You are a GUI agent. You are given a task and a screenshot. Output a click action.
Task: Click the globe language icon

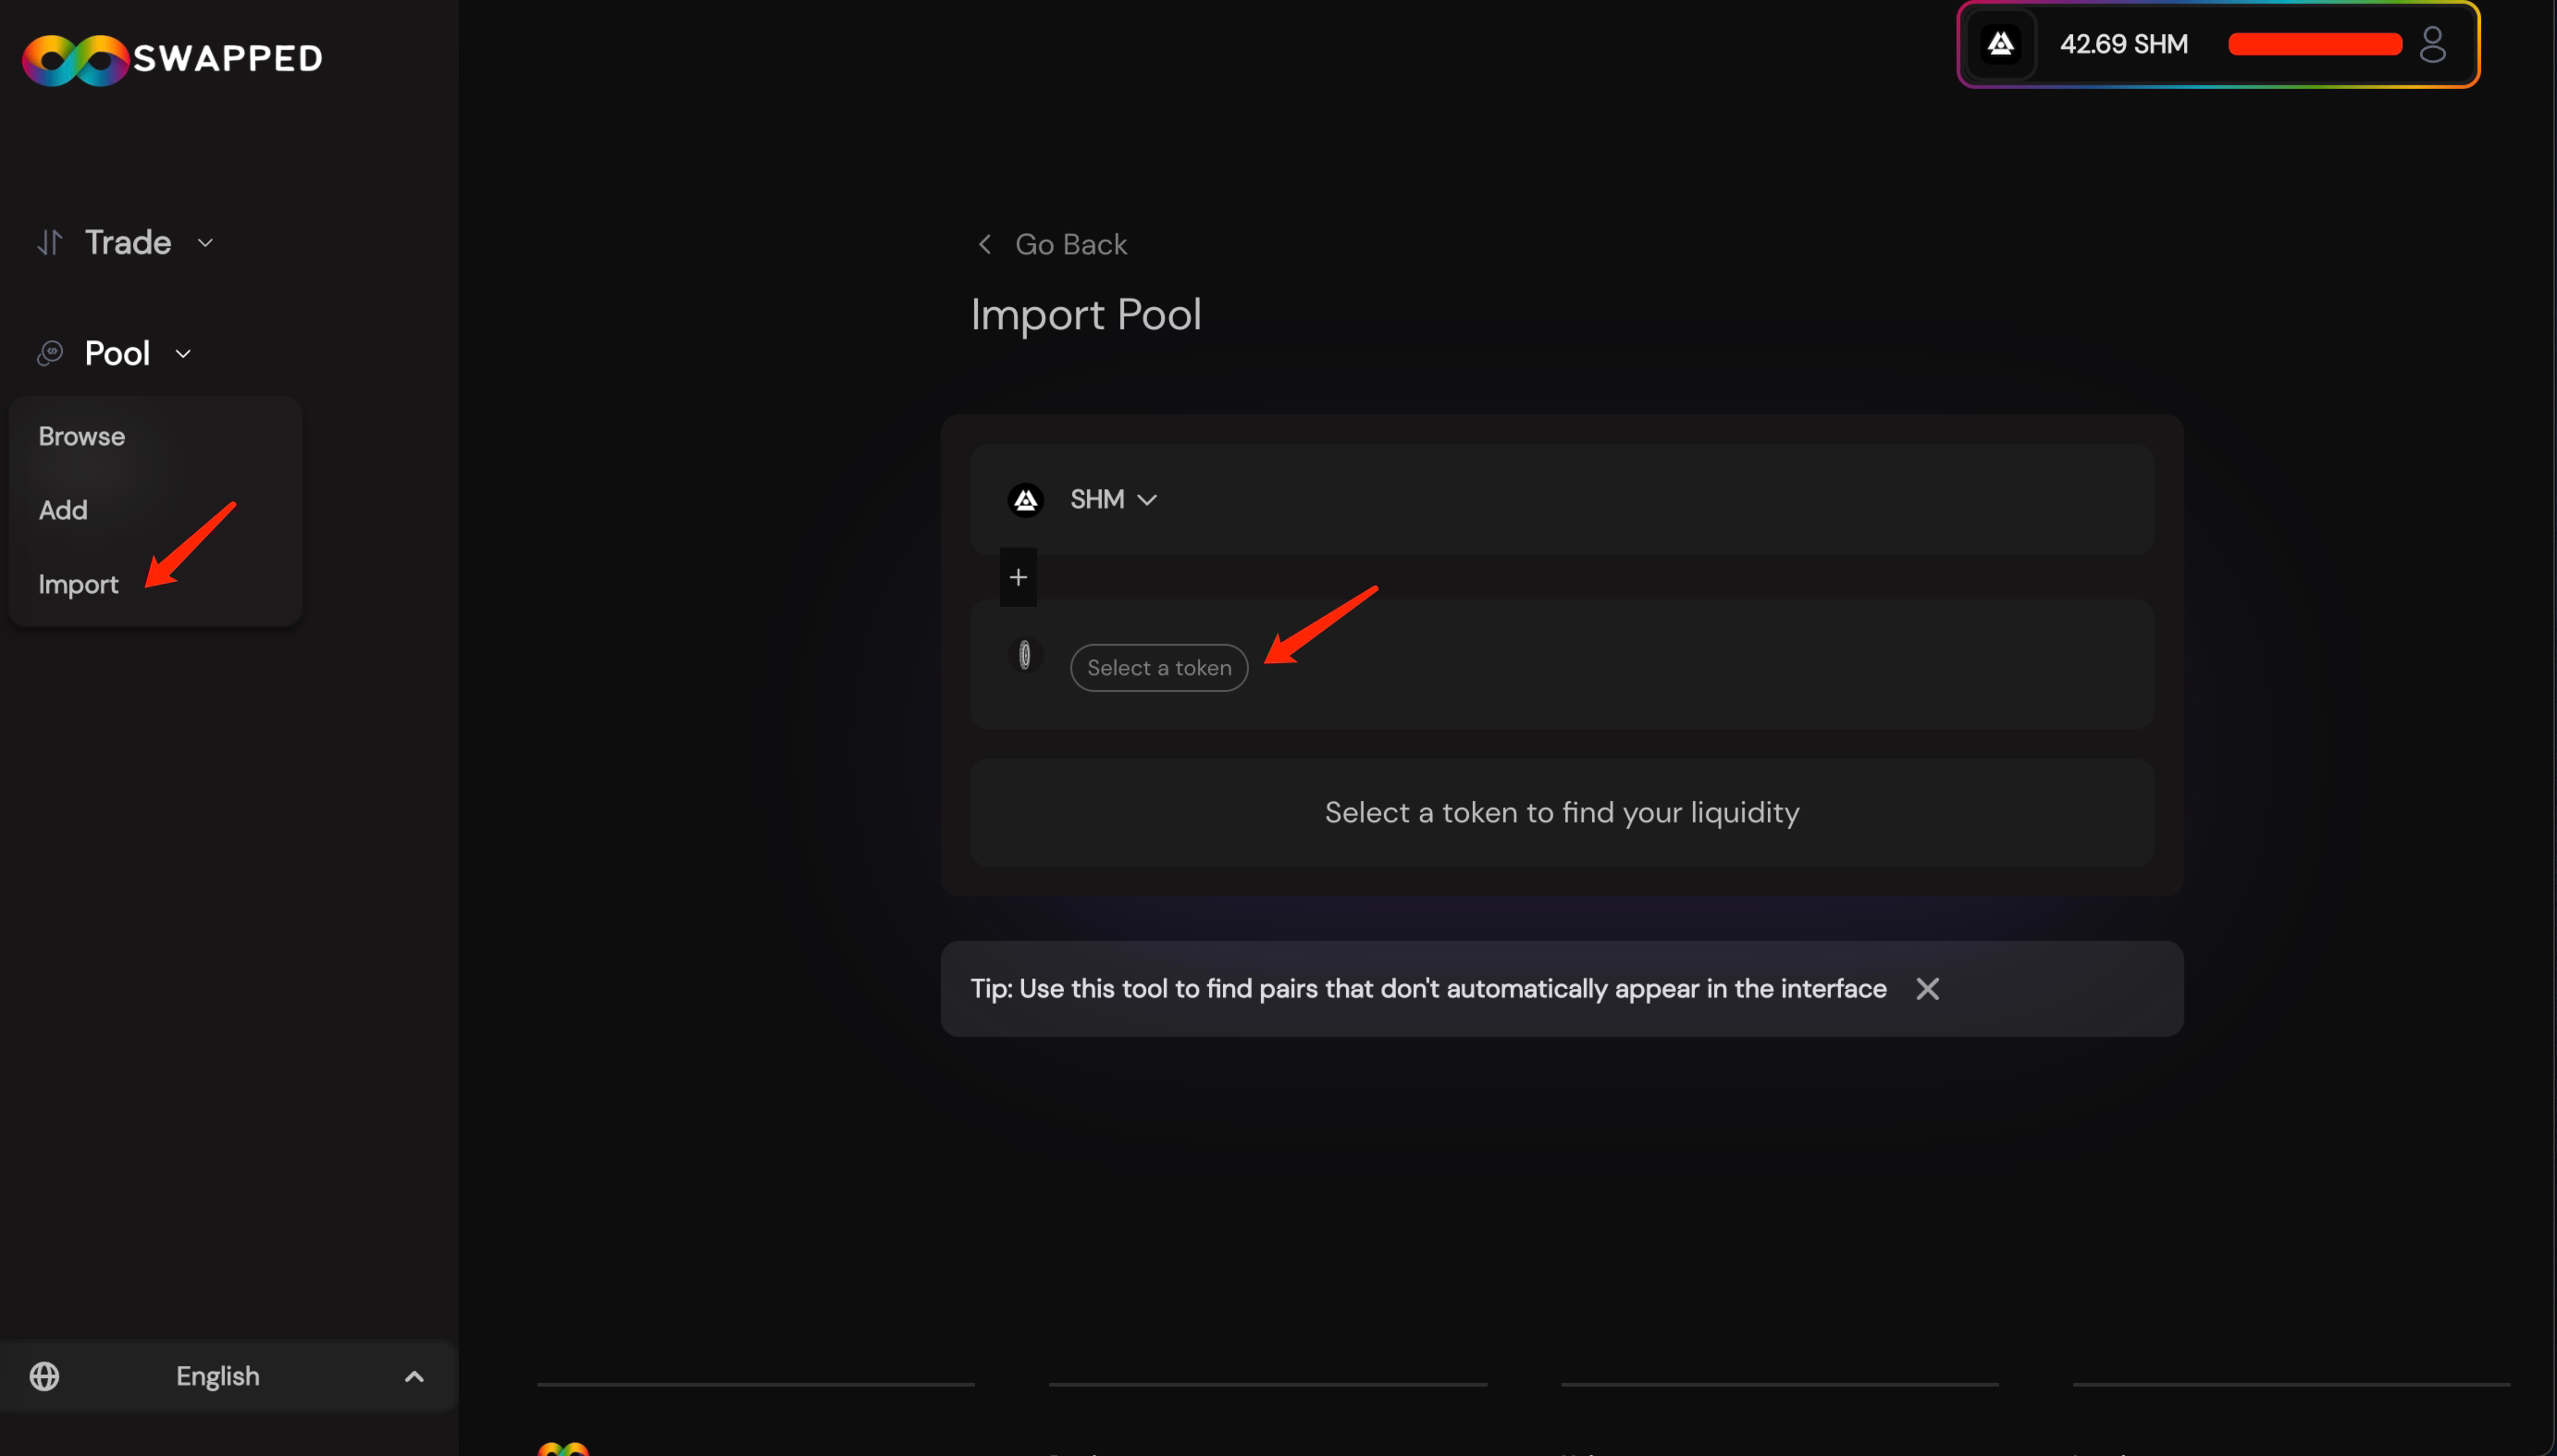pos(44,1376)
